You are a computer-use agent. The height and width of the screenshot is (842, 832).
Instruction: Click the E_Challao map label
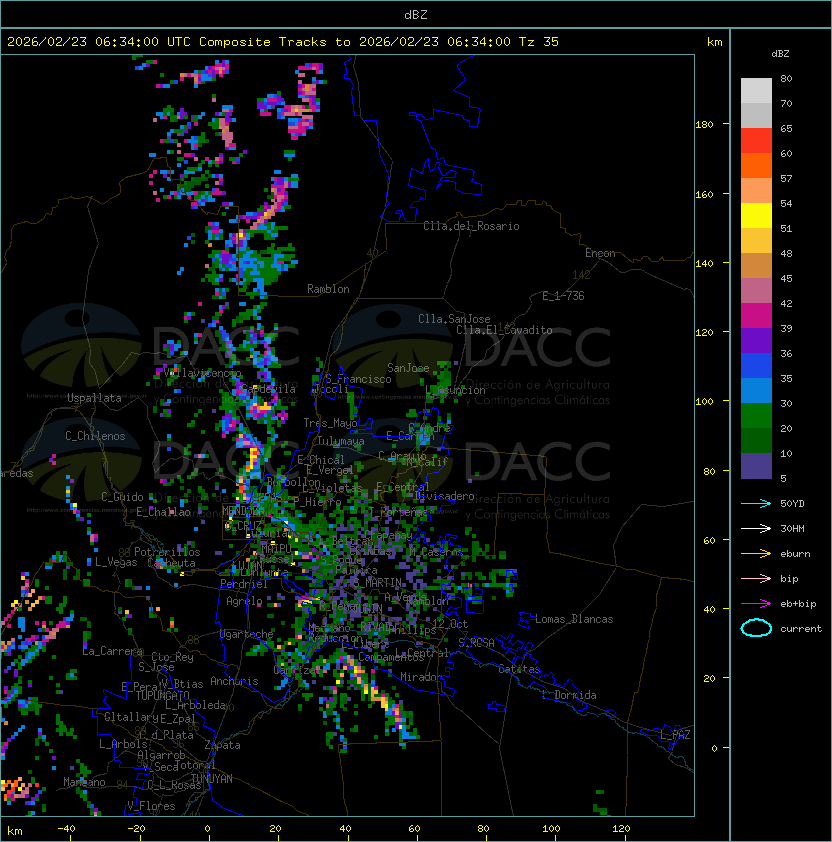(163, 512)
